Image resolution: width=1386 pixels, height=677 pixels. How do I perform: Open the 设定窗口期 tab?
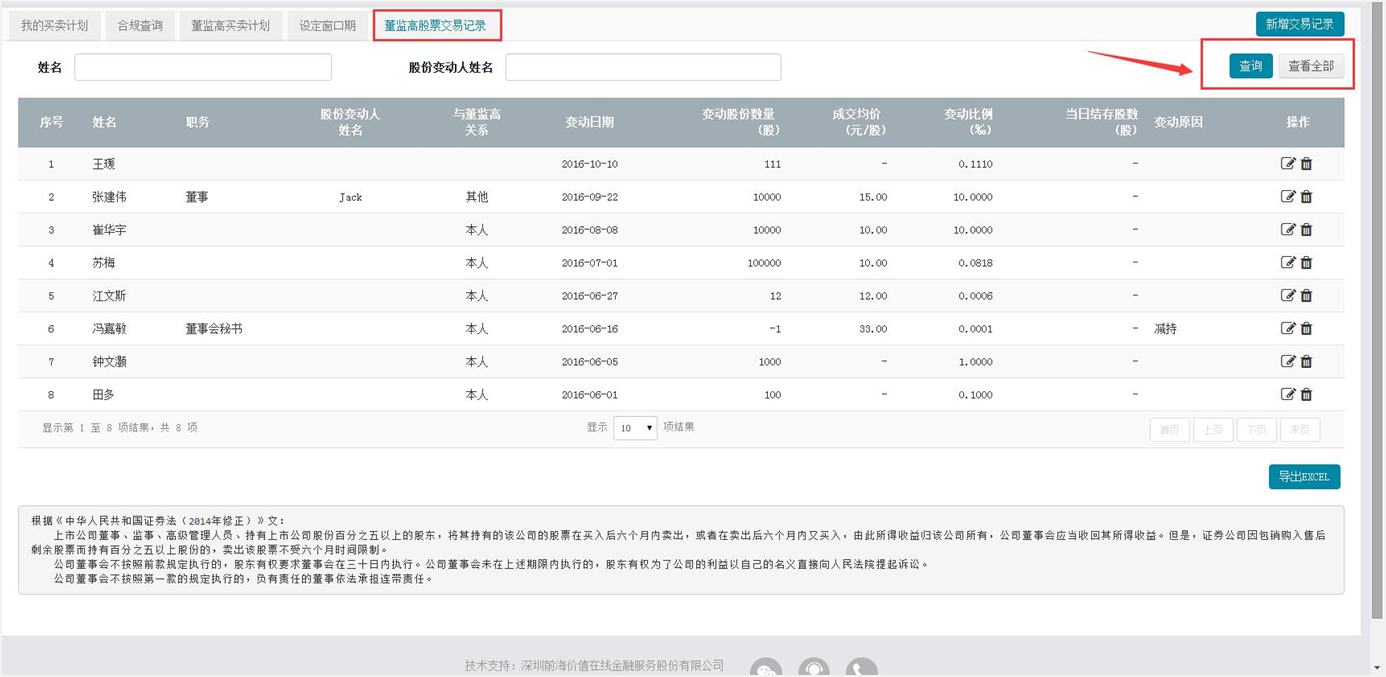(328, 25)
